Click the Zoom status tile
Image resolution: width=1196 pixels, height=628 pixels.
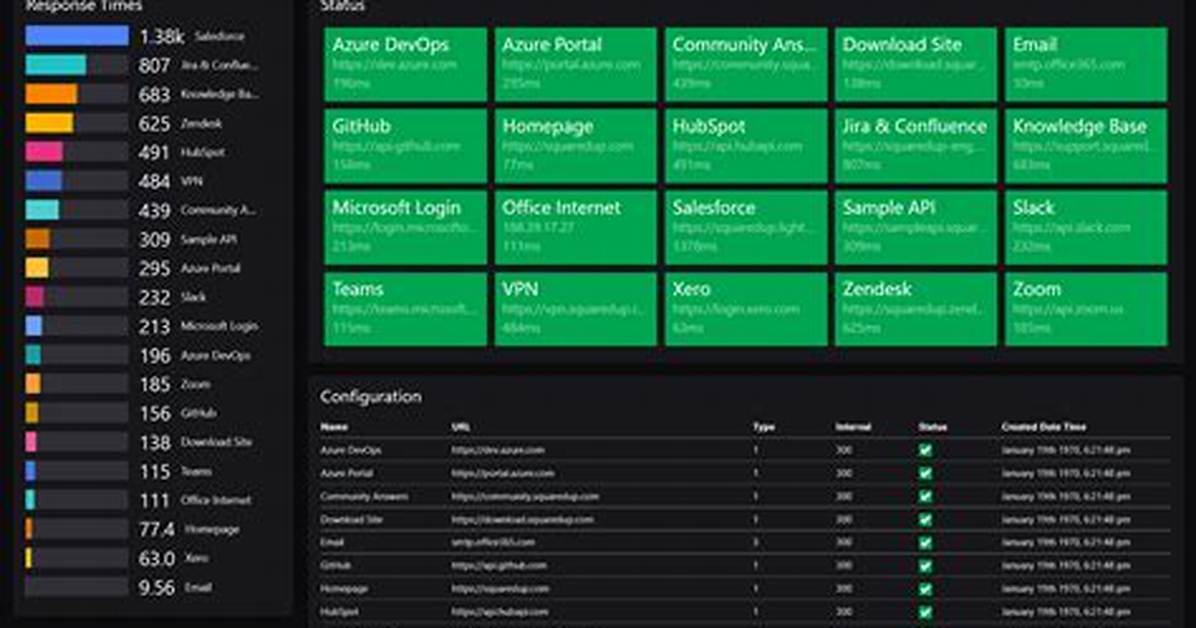point(1086,310)
